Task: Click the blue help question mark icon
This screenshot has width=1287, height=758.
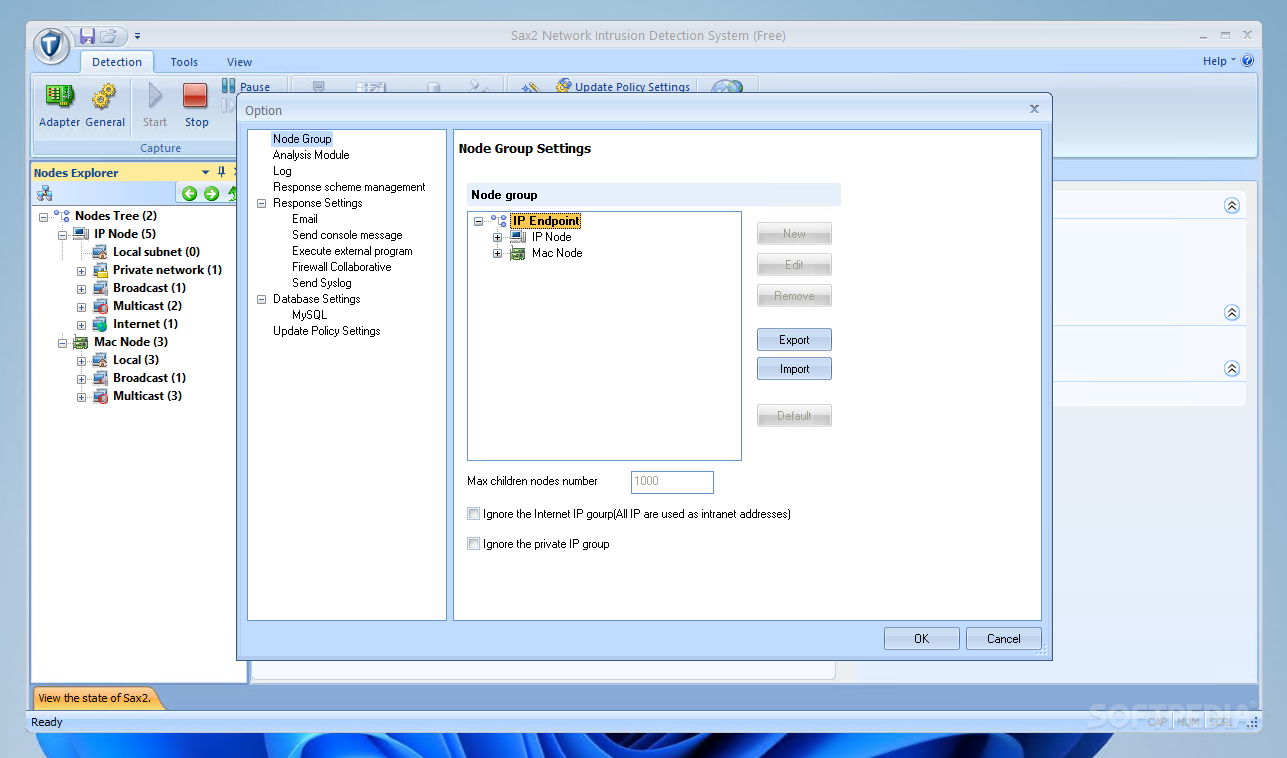Action: [1248, 61]
